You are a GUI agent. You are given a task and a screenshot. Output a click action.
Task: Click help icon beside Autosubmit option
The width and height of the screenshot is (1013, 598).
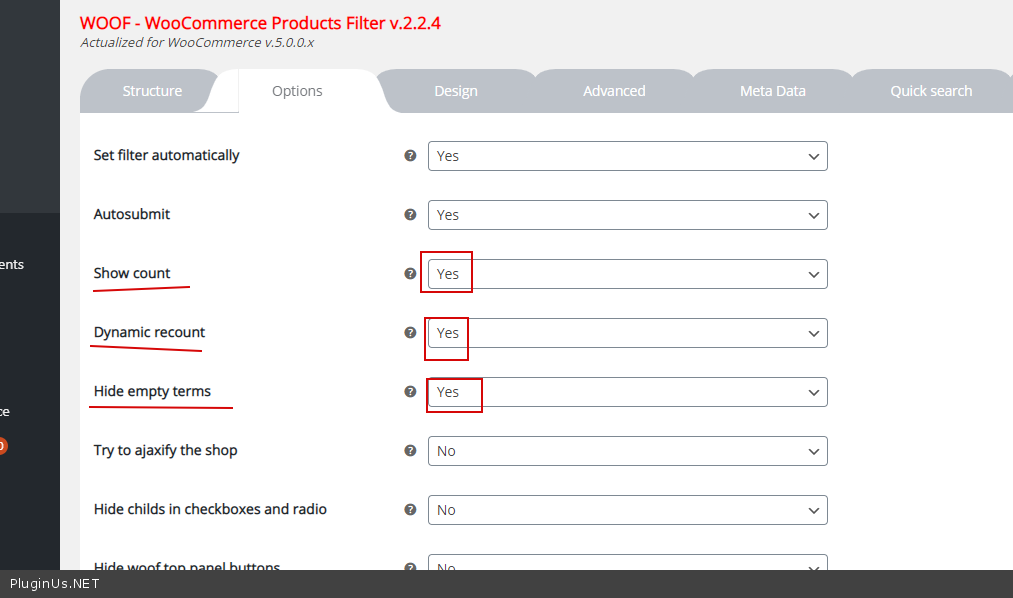pyautogui.click(x=410, y=215)
